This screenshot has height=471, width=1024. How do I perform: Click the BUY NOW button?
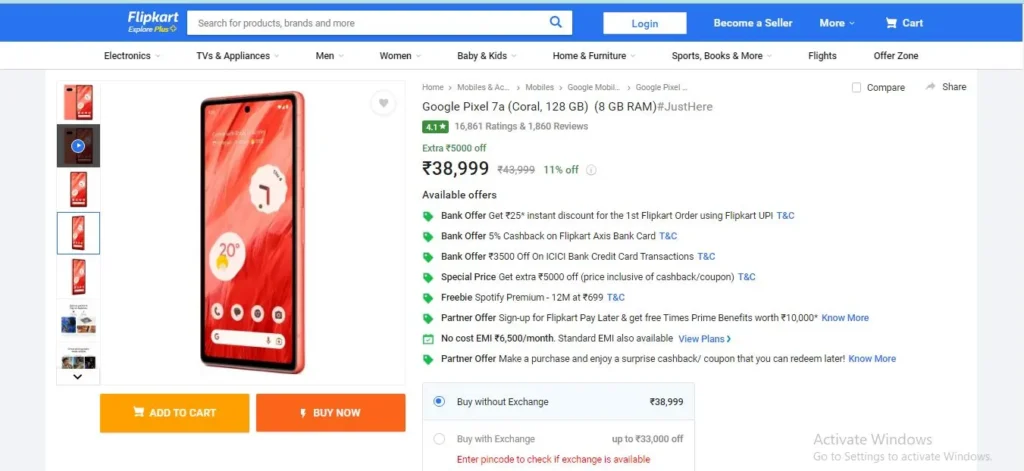pos(330,413)
